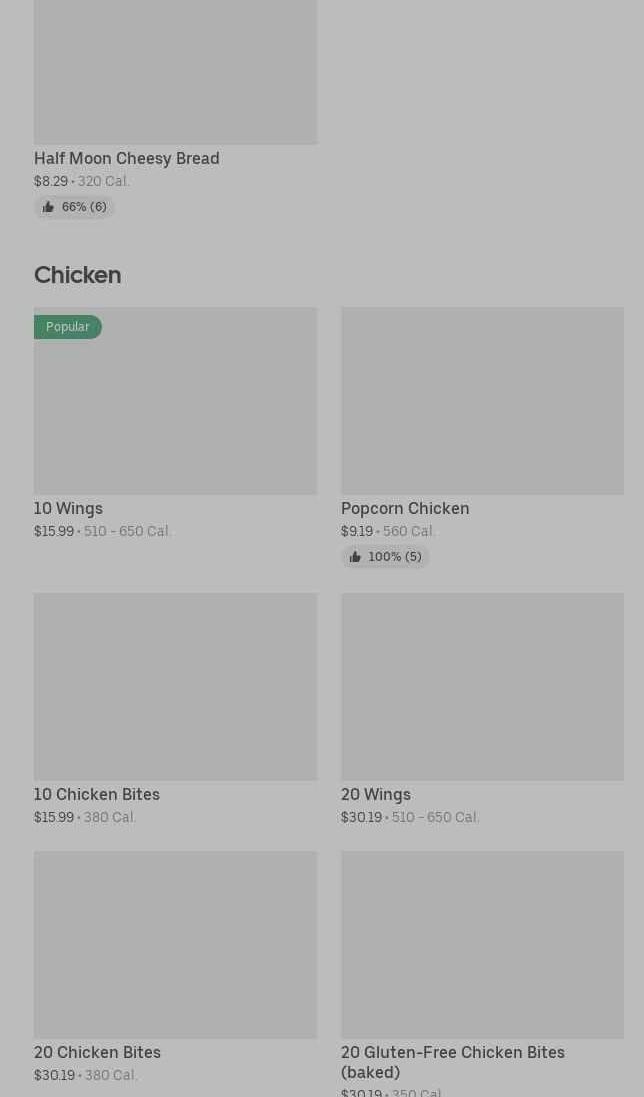Image resolution: width=644 pixels, height=1097 pixels.
Task: Open the 10 Wings item photo
Action: [x=175, y=410]
